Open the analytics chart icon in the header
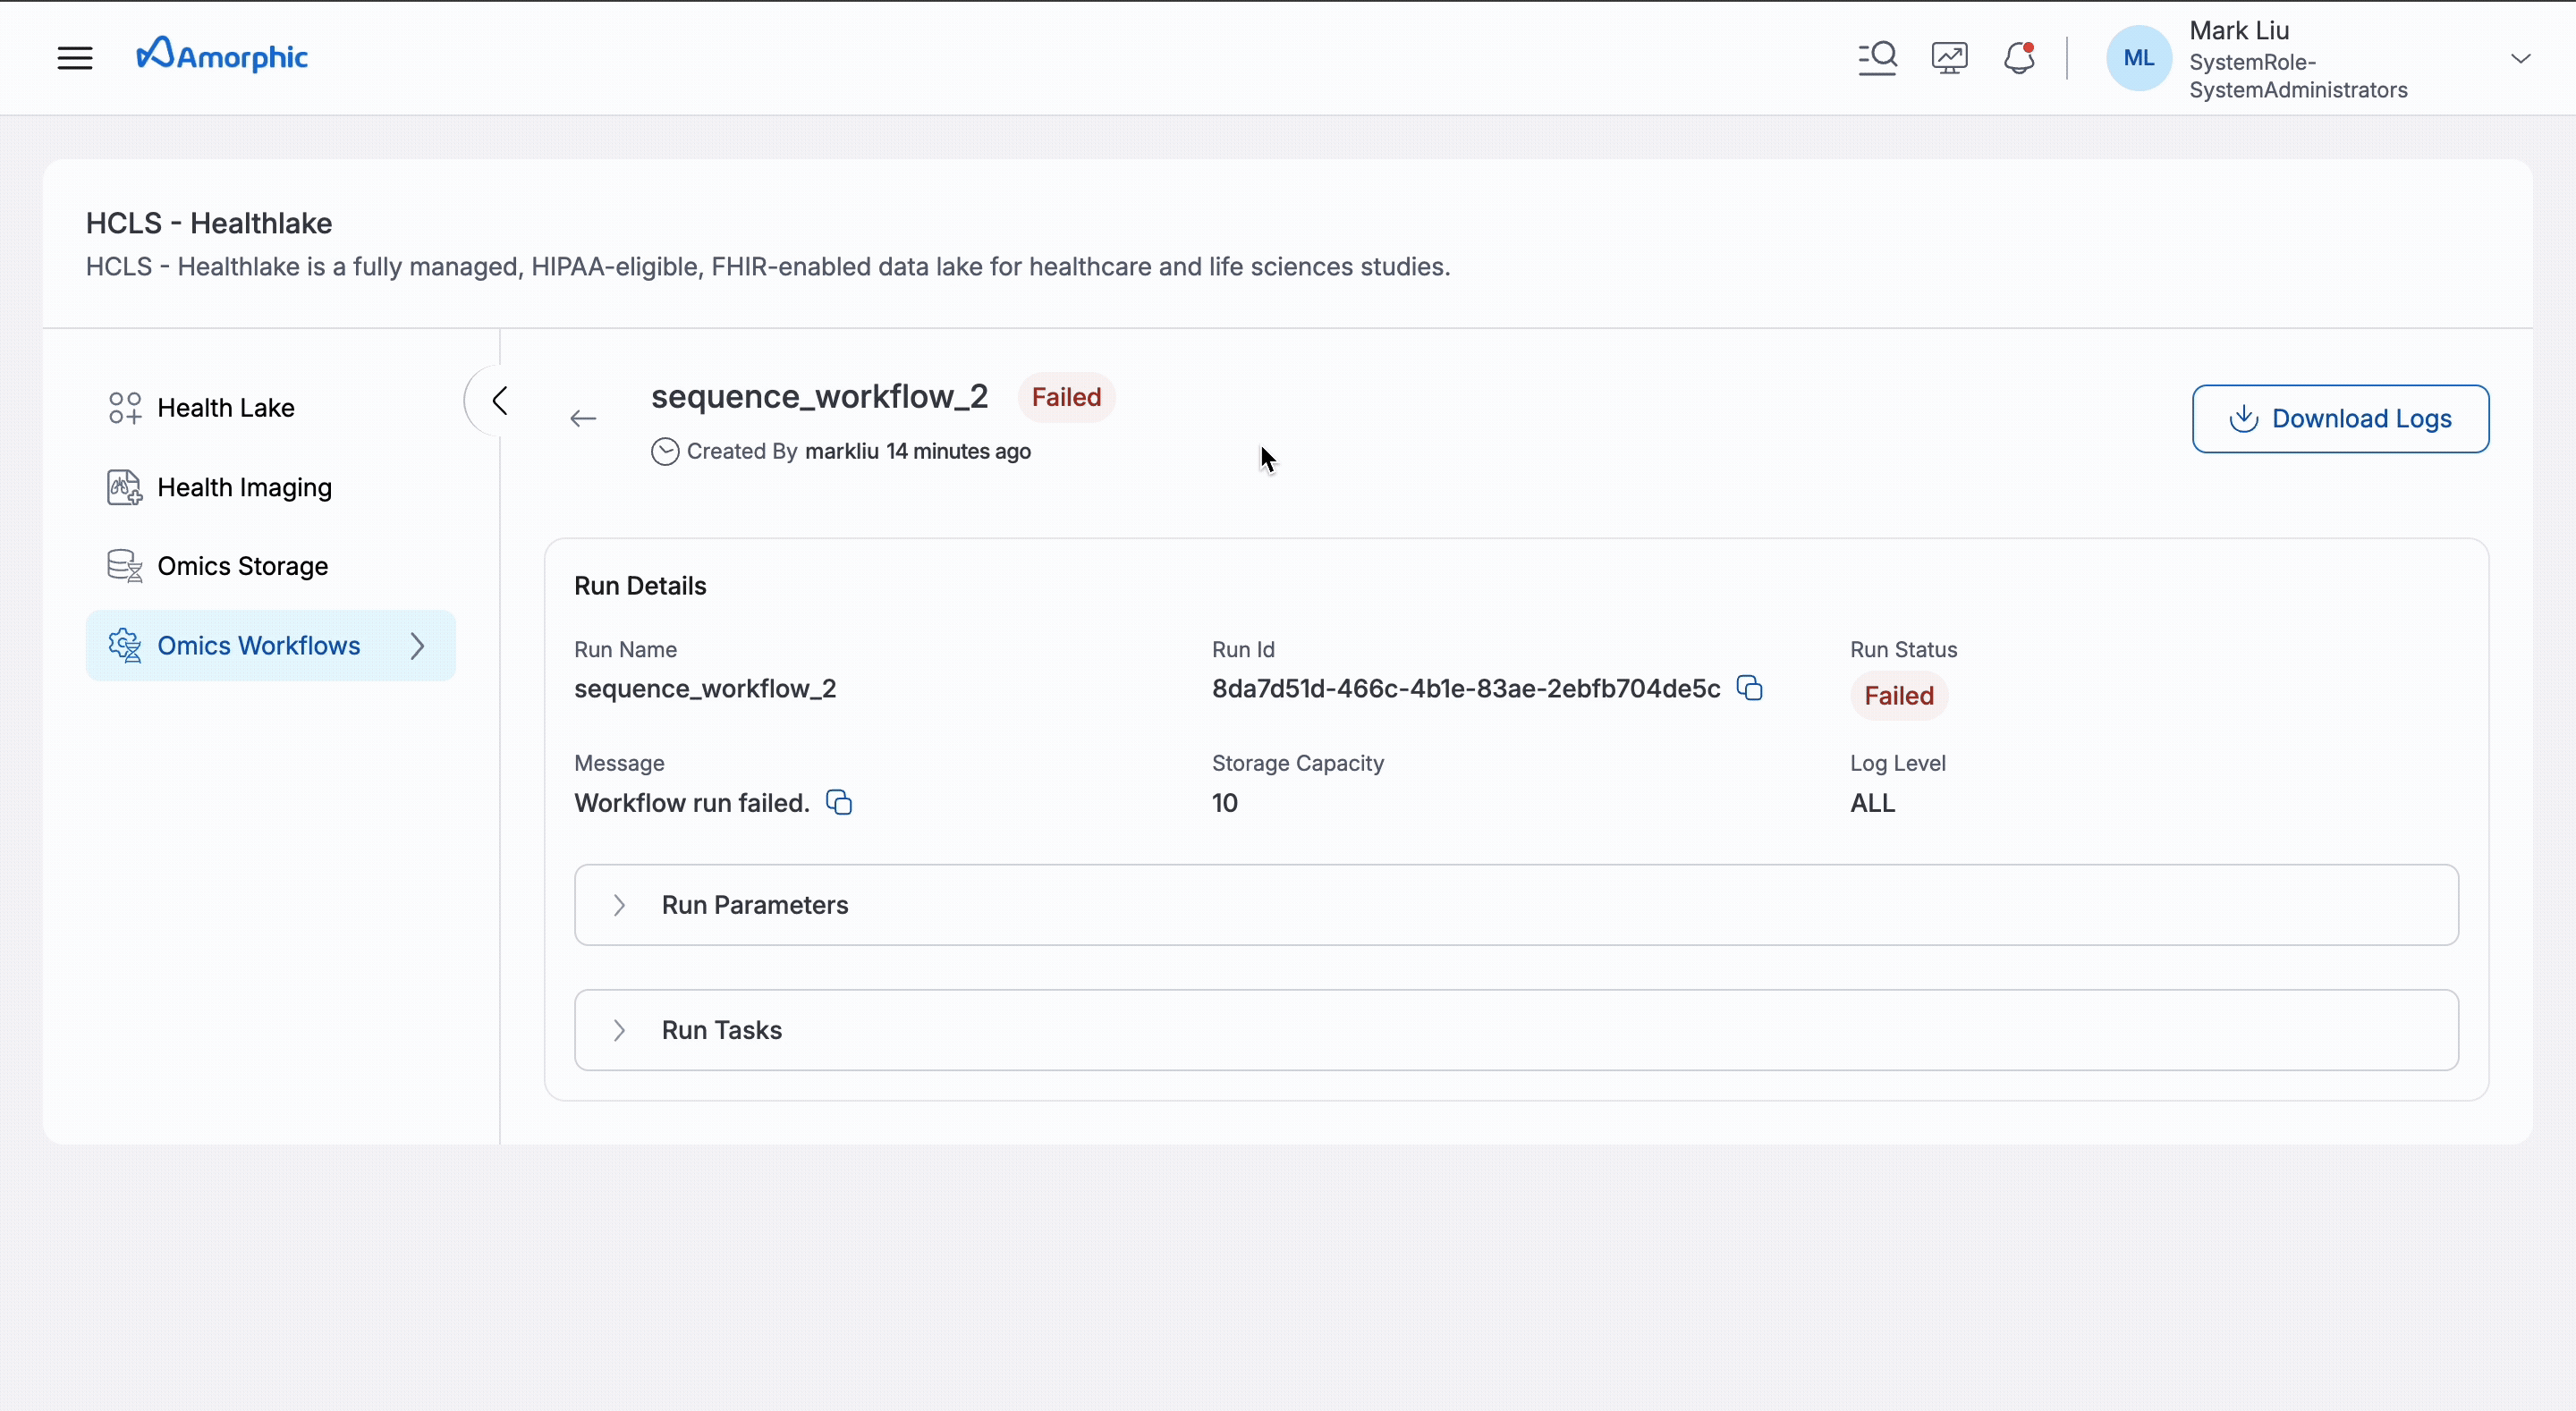The width and height of the screenshot is (2576, 1411). pos(1948,57)
